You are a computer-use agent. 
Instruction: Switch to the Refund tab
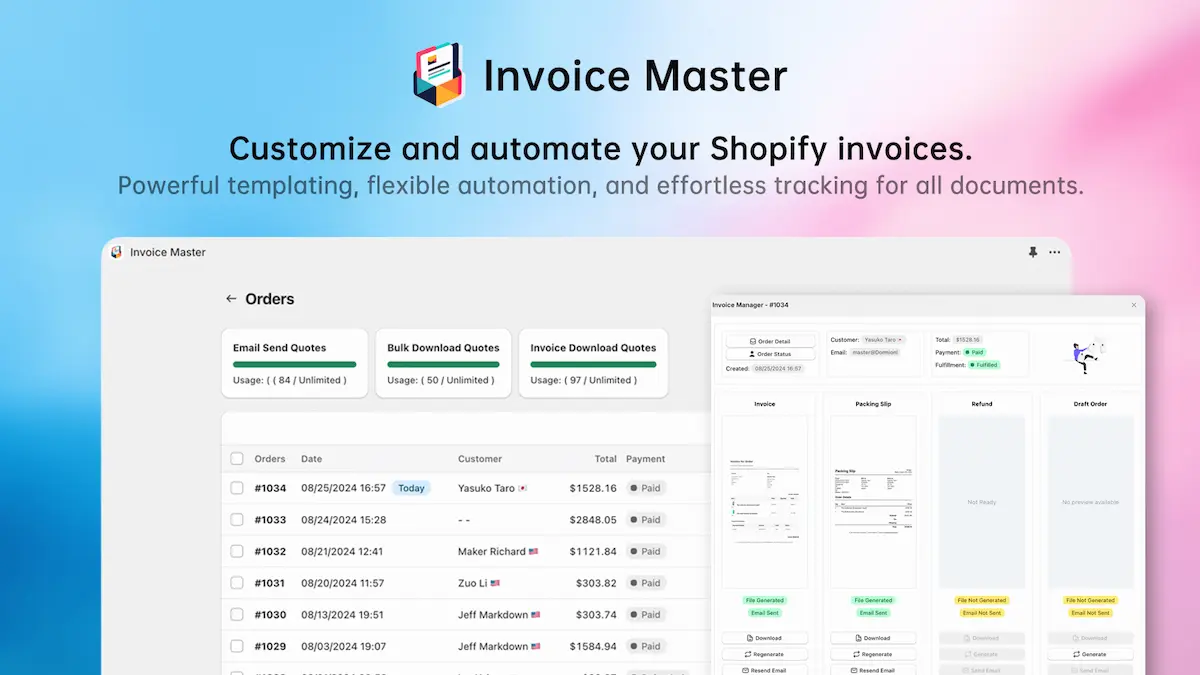click(x=982, y=403)
